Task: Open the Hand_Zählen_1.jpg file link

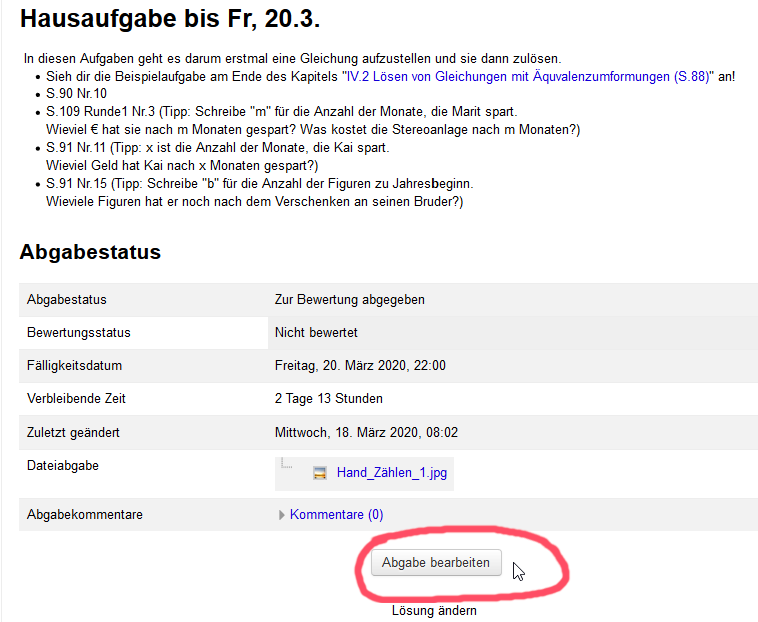Action: pos(391,473)
